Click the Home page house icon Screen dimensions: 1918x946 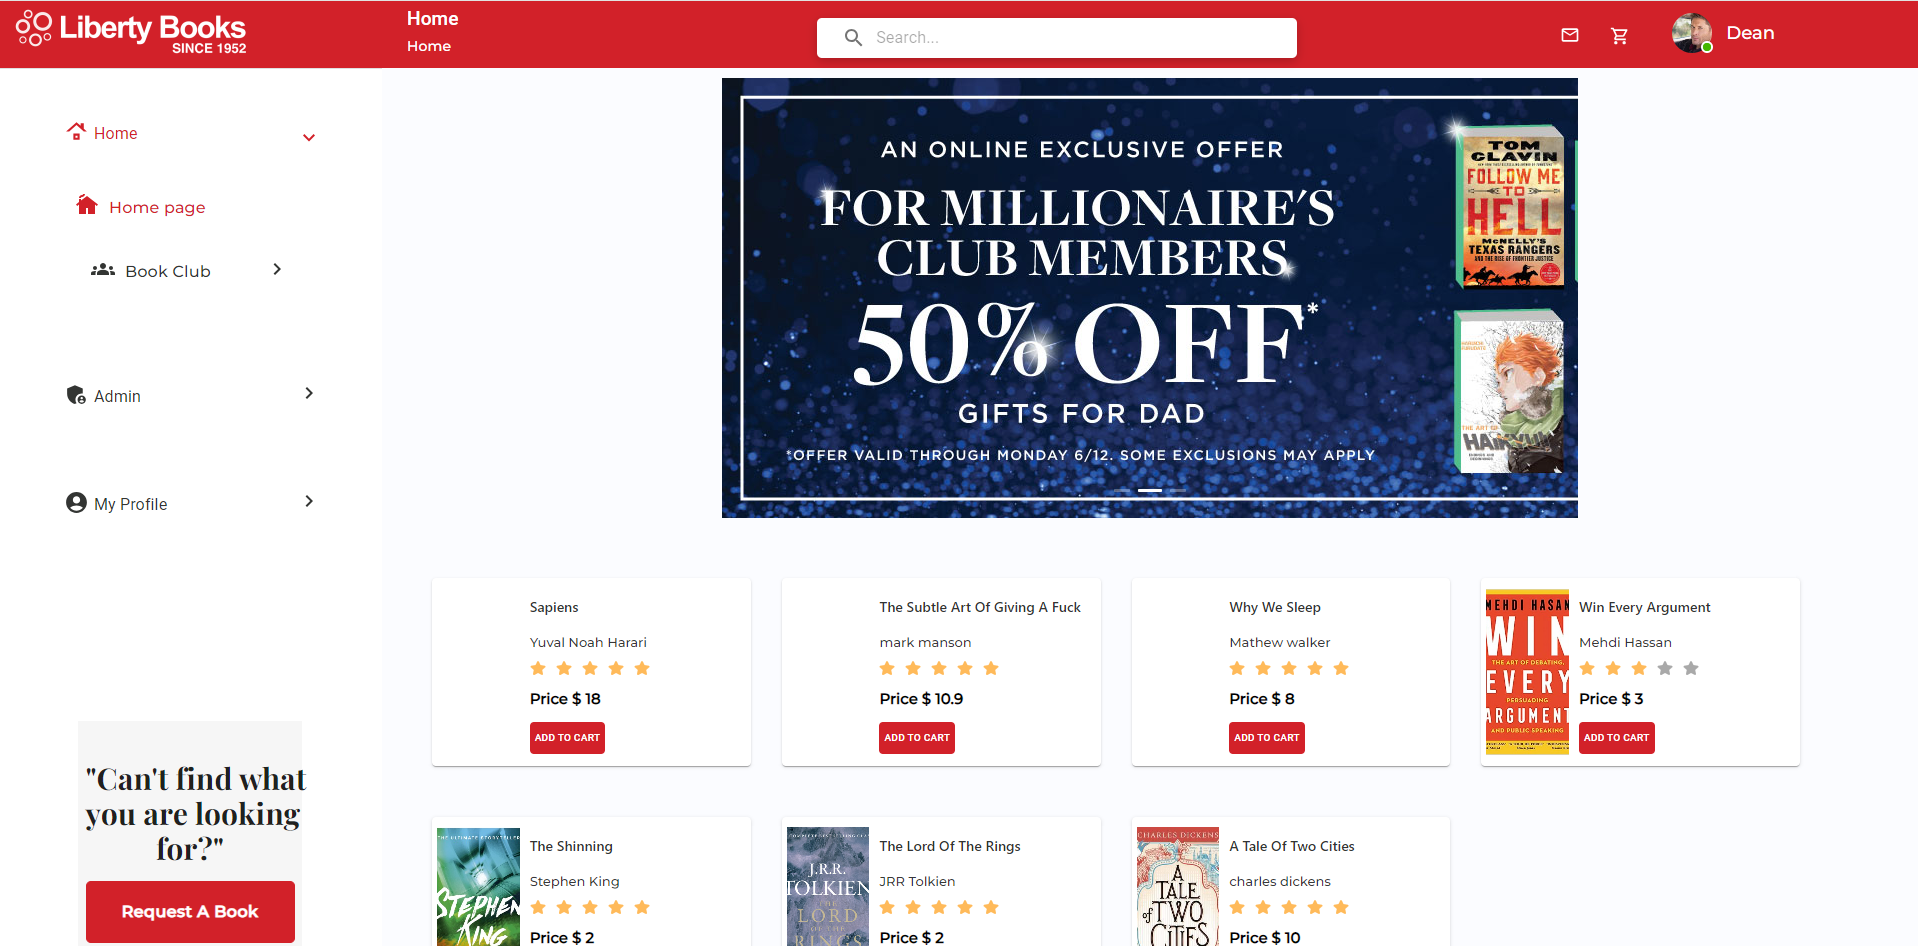[x=87, y=205]
